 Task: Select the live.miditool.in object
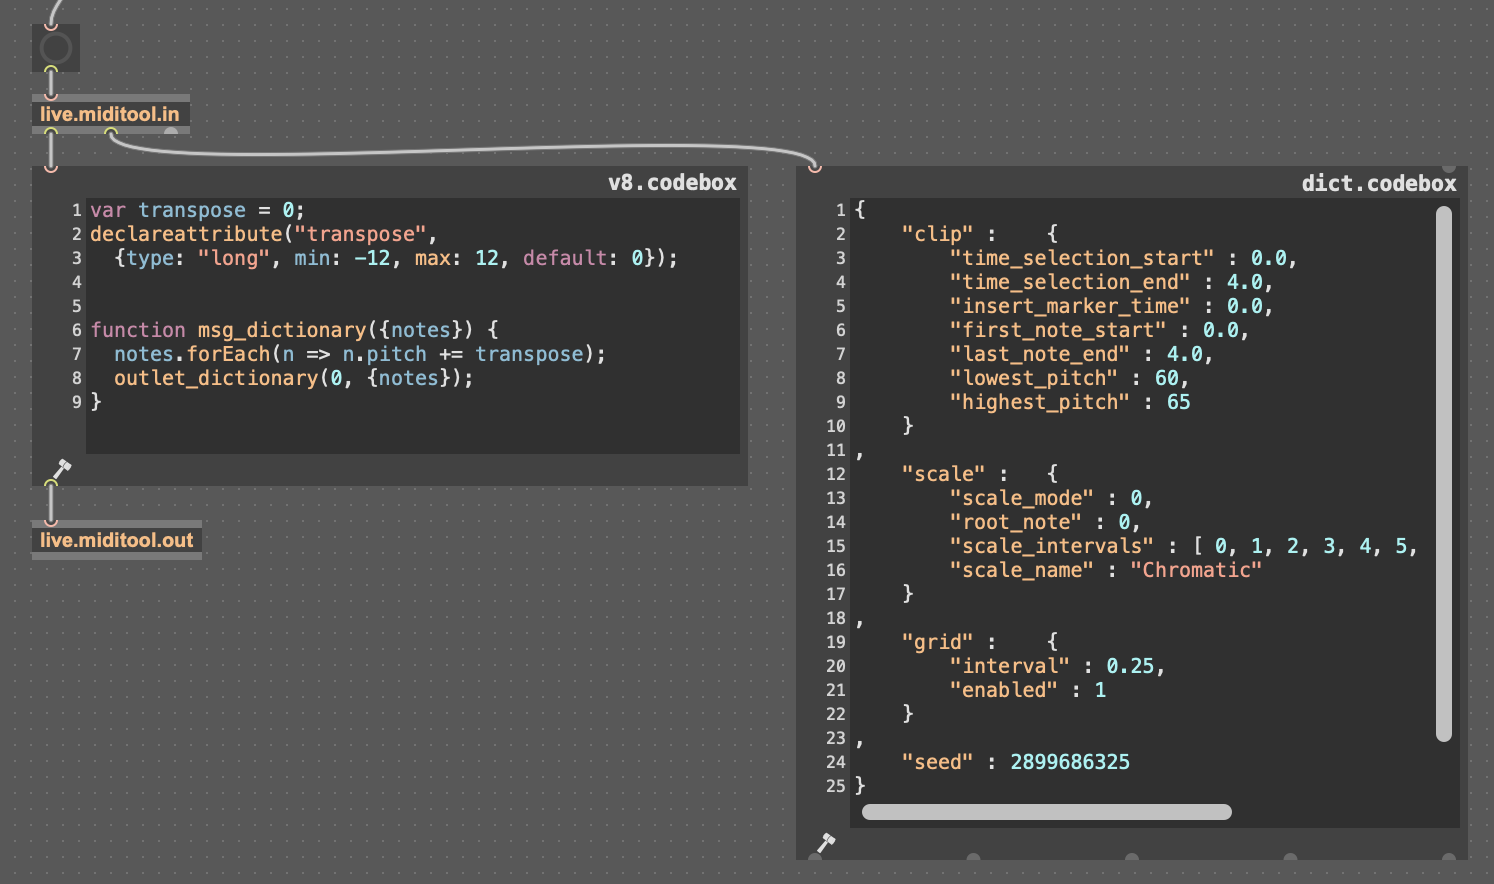[x=110, y=114]
